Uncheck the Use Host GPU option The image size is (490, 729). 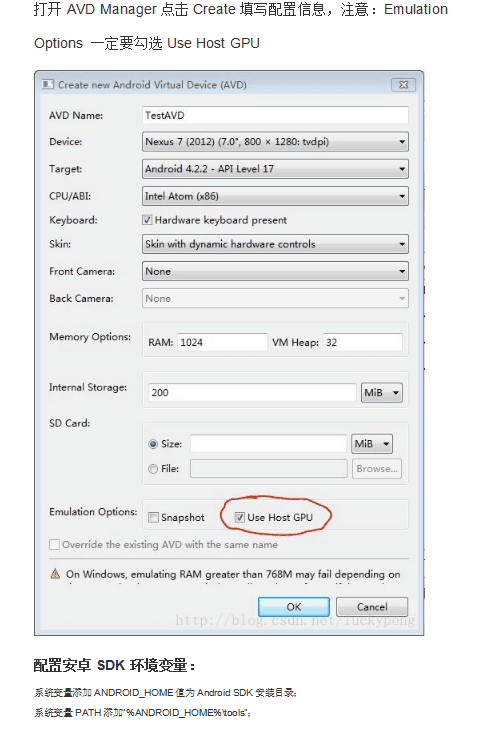(x=239, y=517)
